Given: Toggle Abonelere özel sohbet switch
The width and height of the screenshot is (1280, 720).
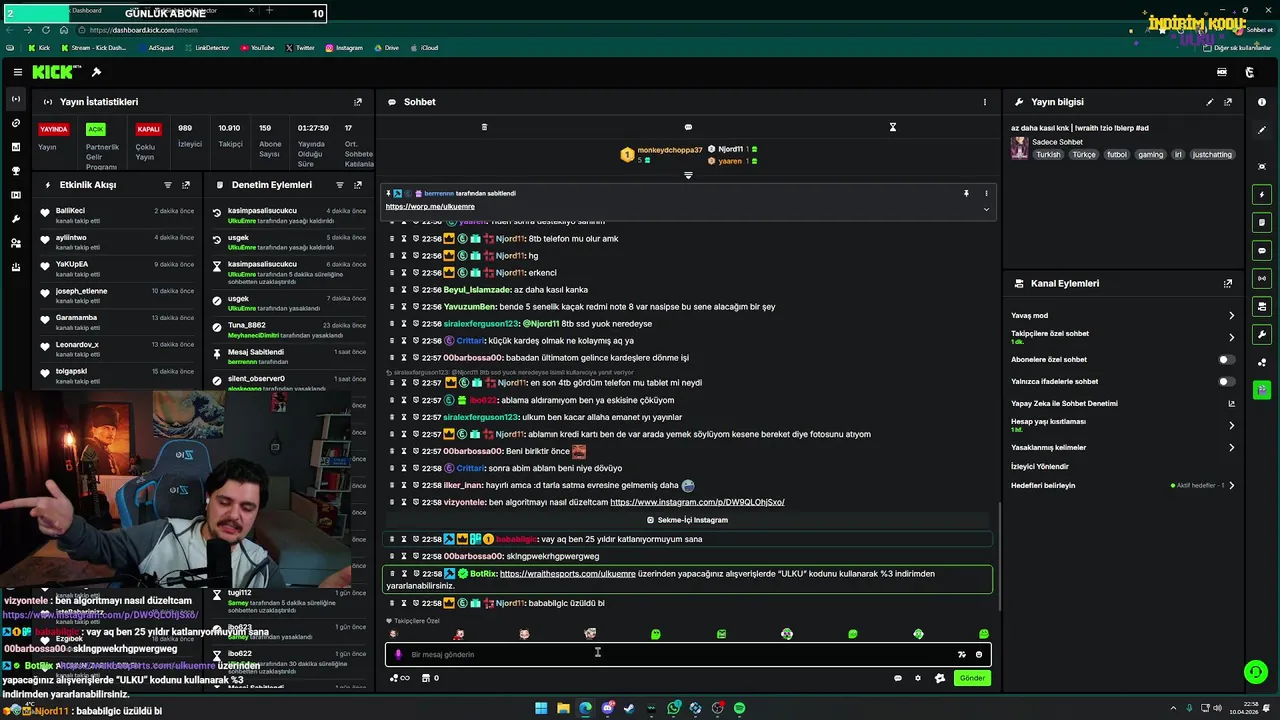Looking at the screenshot, I should click(x=1225, y=359).
